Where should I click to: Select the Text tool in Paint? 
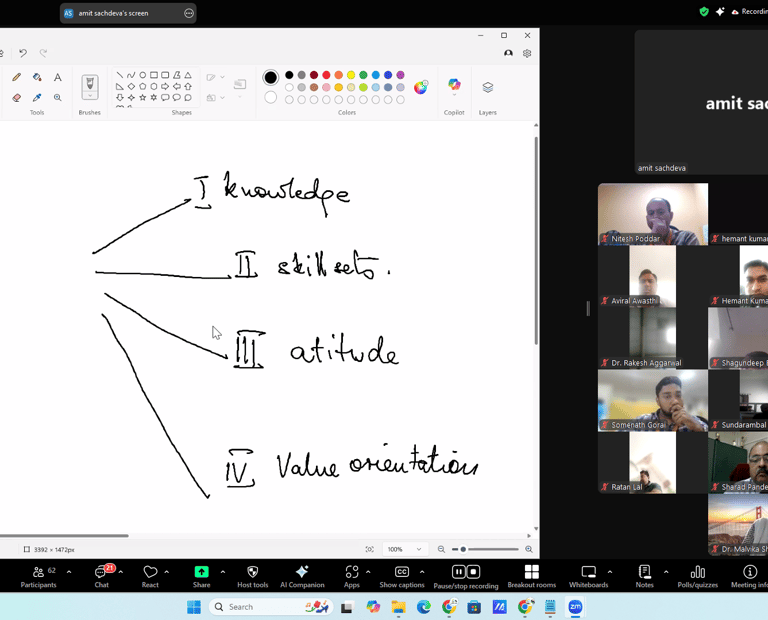[57, 77]
